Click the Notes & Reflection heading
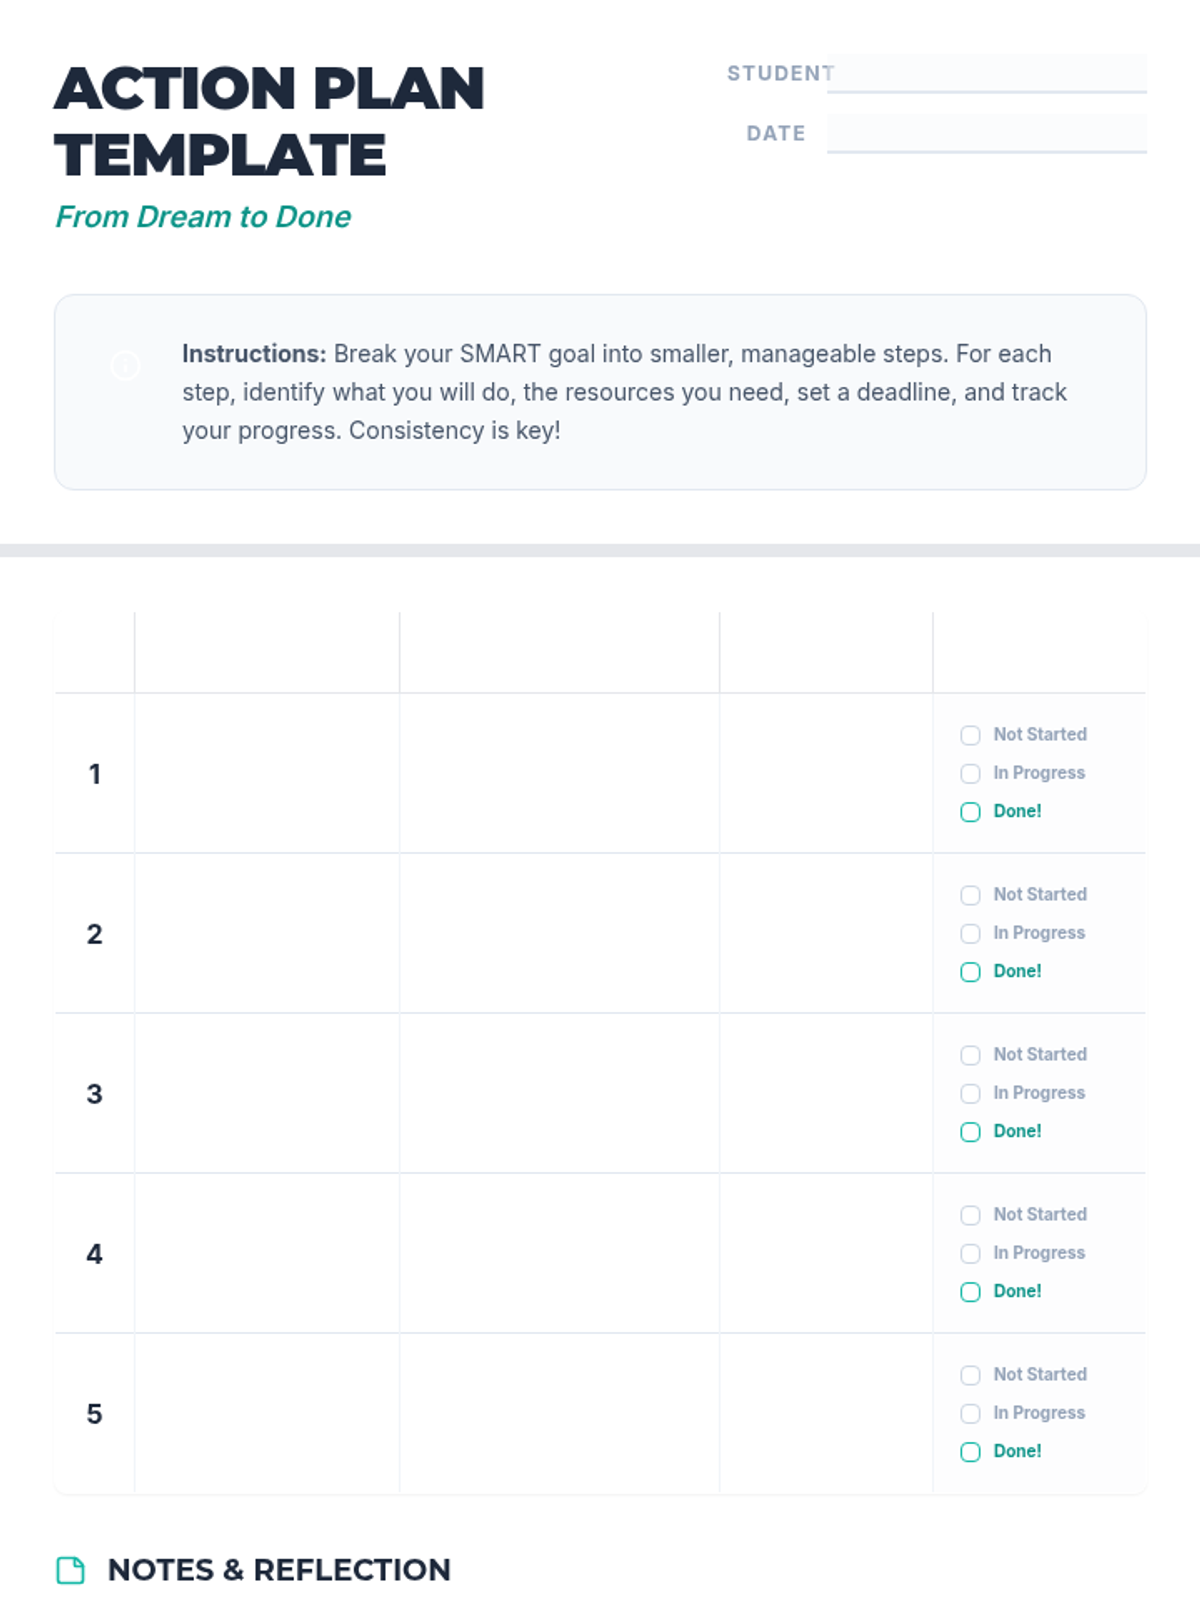 (279, 1570)
